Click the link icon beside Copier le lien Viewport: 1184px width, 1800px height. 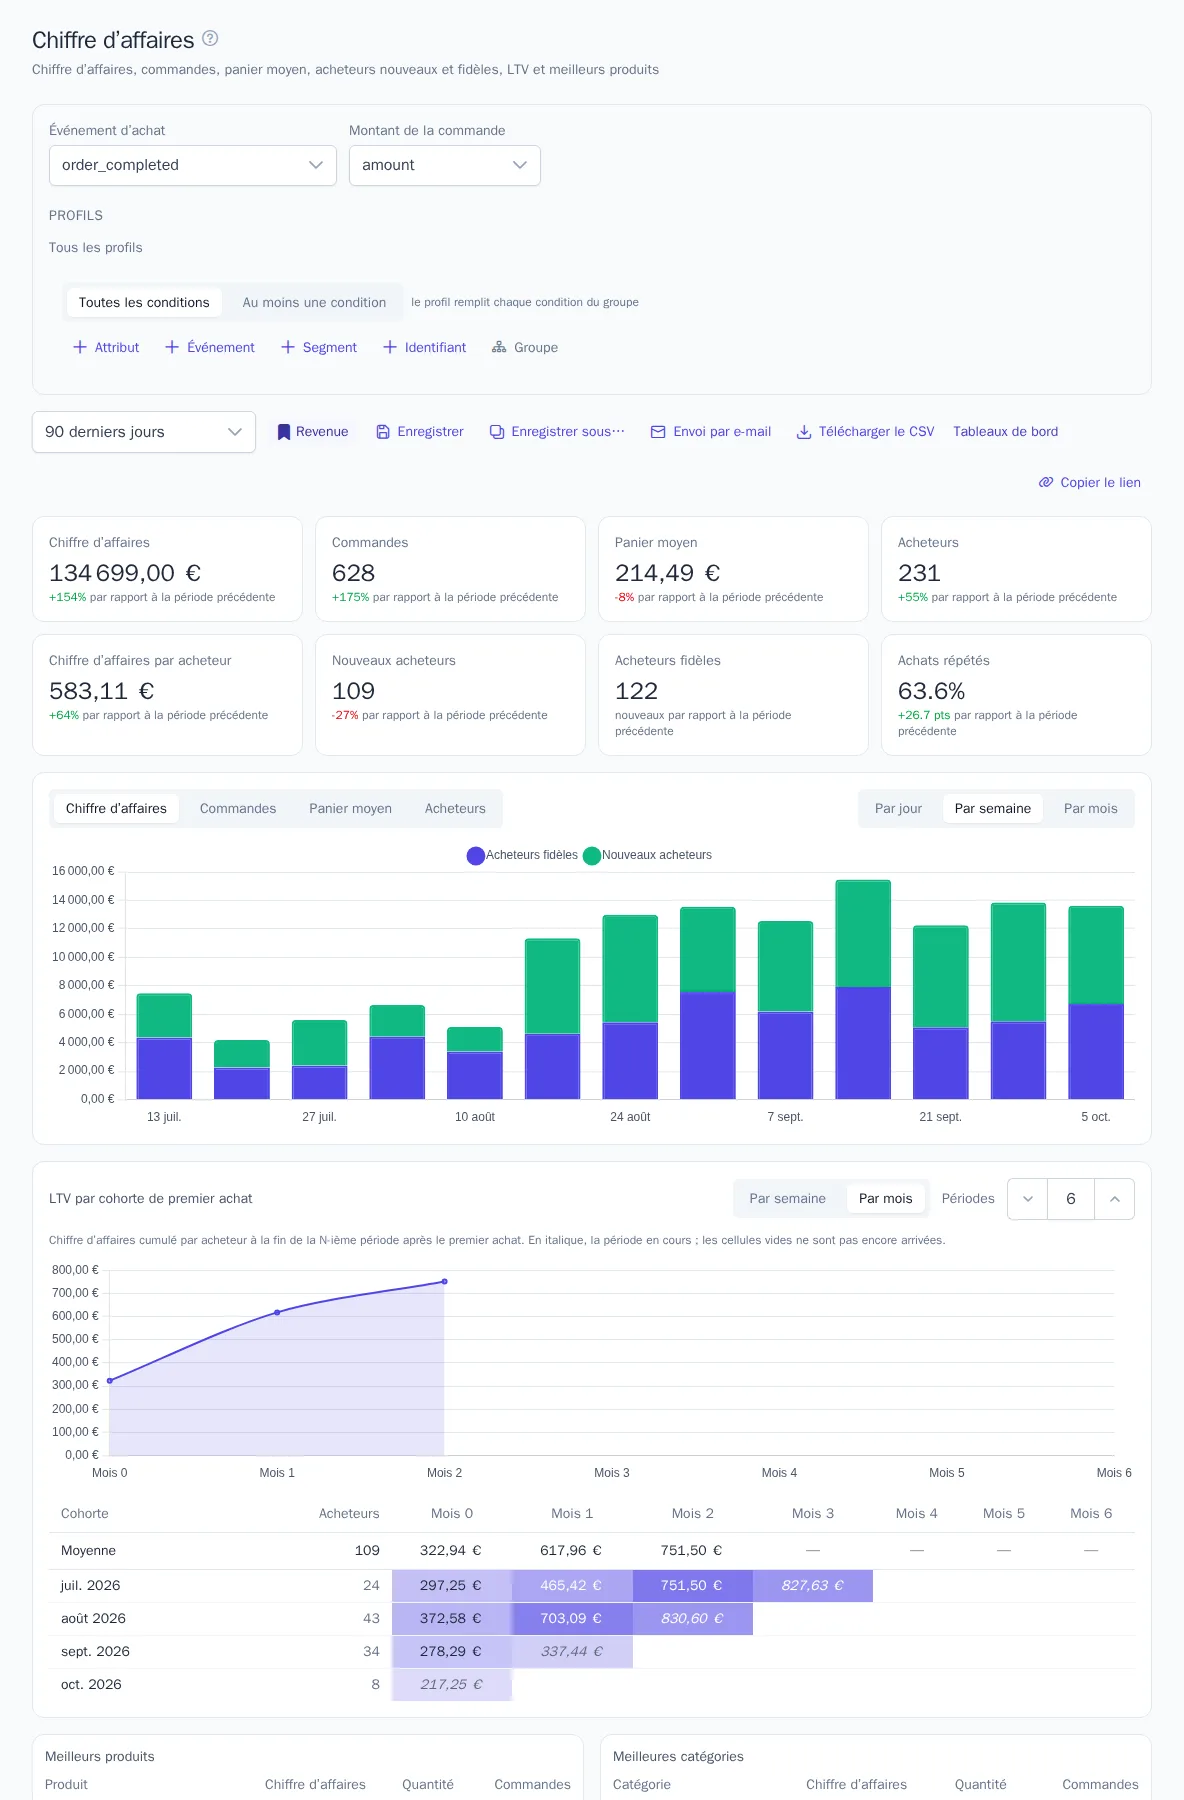[1046, 482]
